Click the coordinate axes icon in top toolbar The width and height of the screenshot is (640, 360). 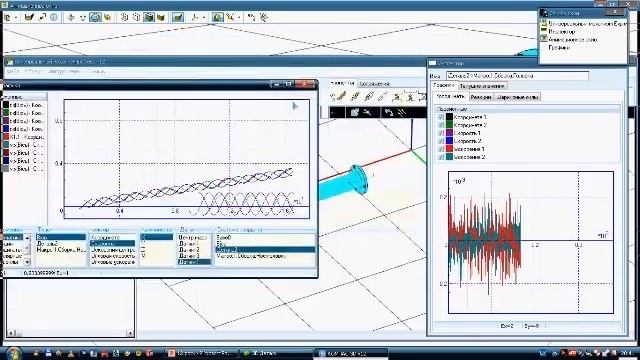tap(195, 17)
